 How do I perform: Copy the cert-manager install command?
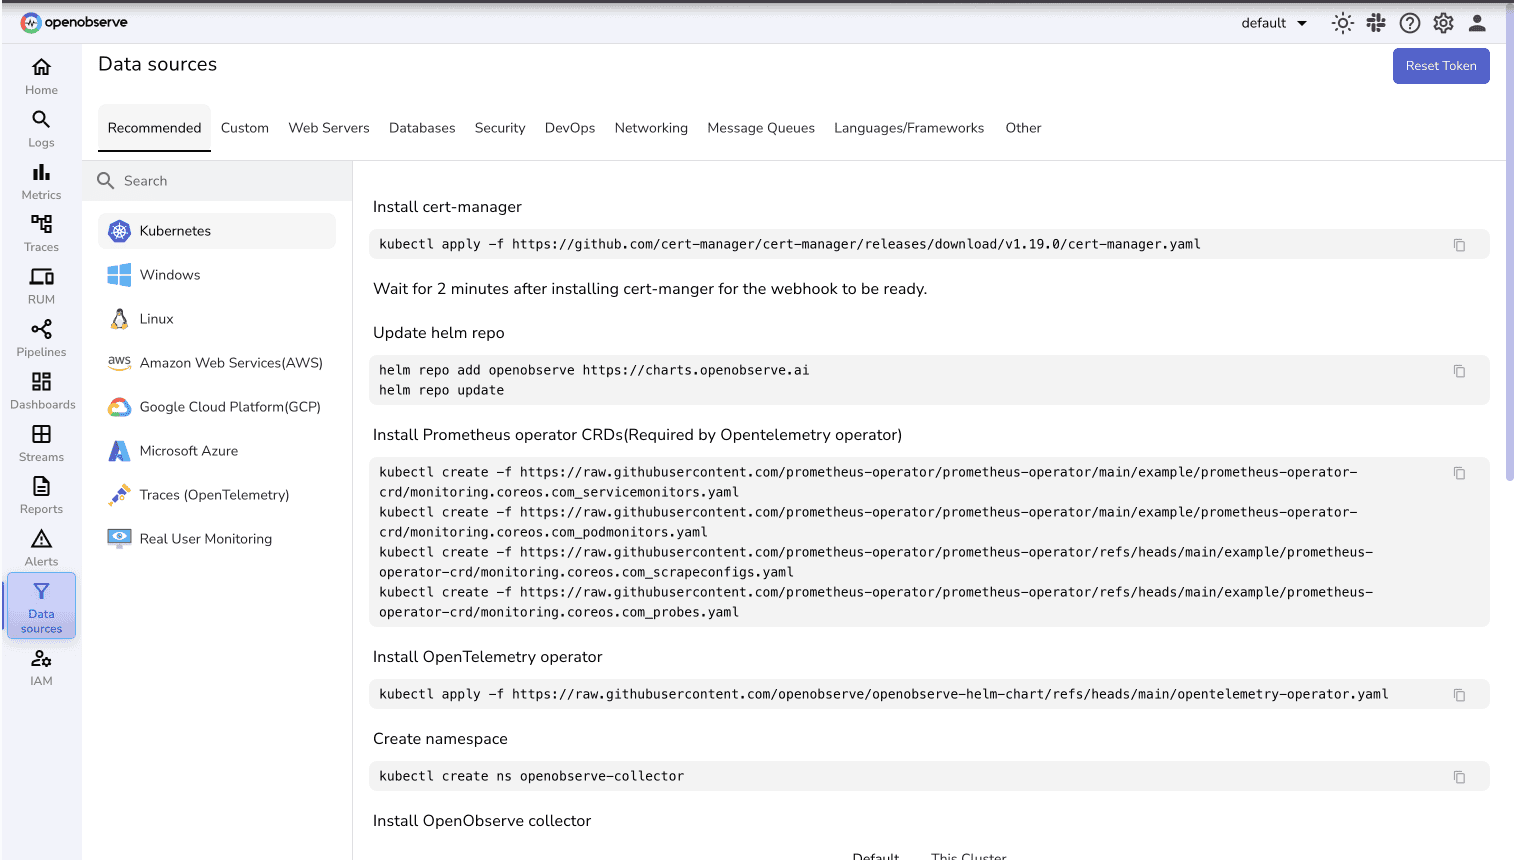tap(1459, 244)
